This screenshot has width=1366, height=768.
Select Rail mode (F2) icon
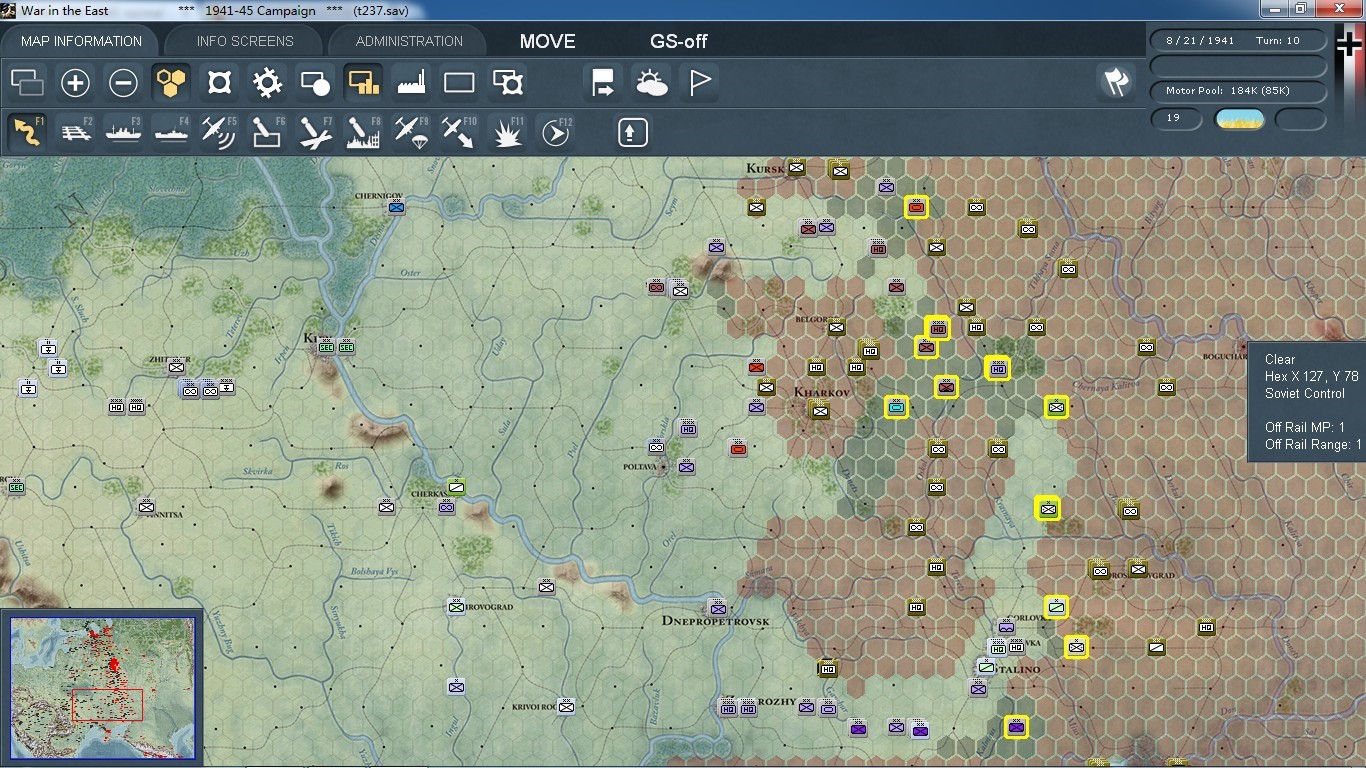tap(76, 131)
